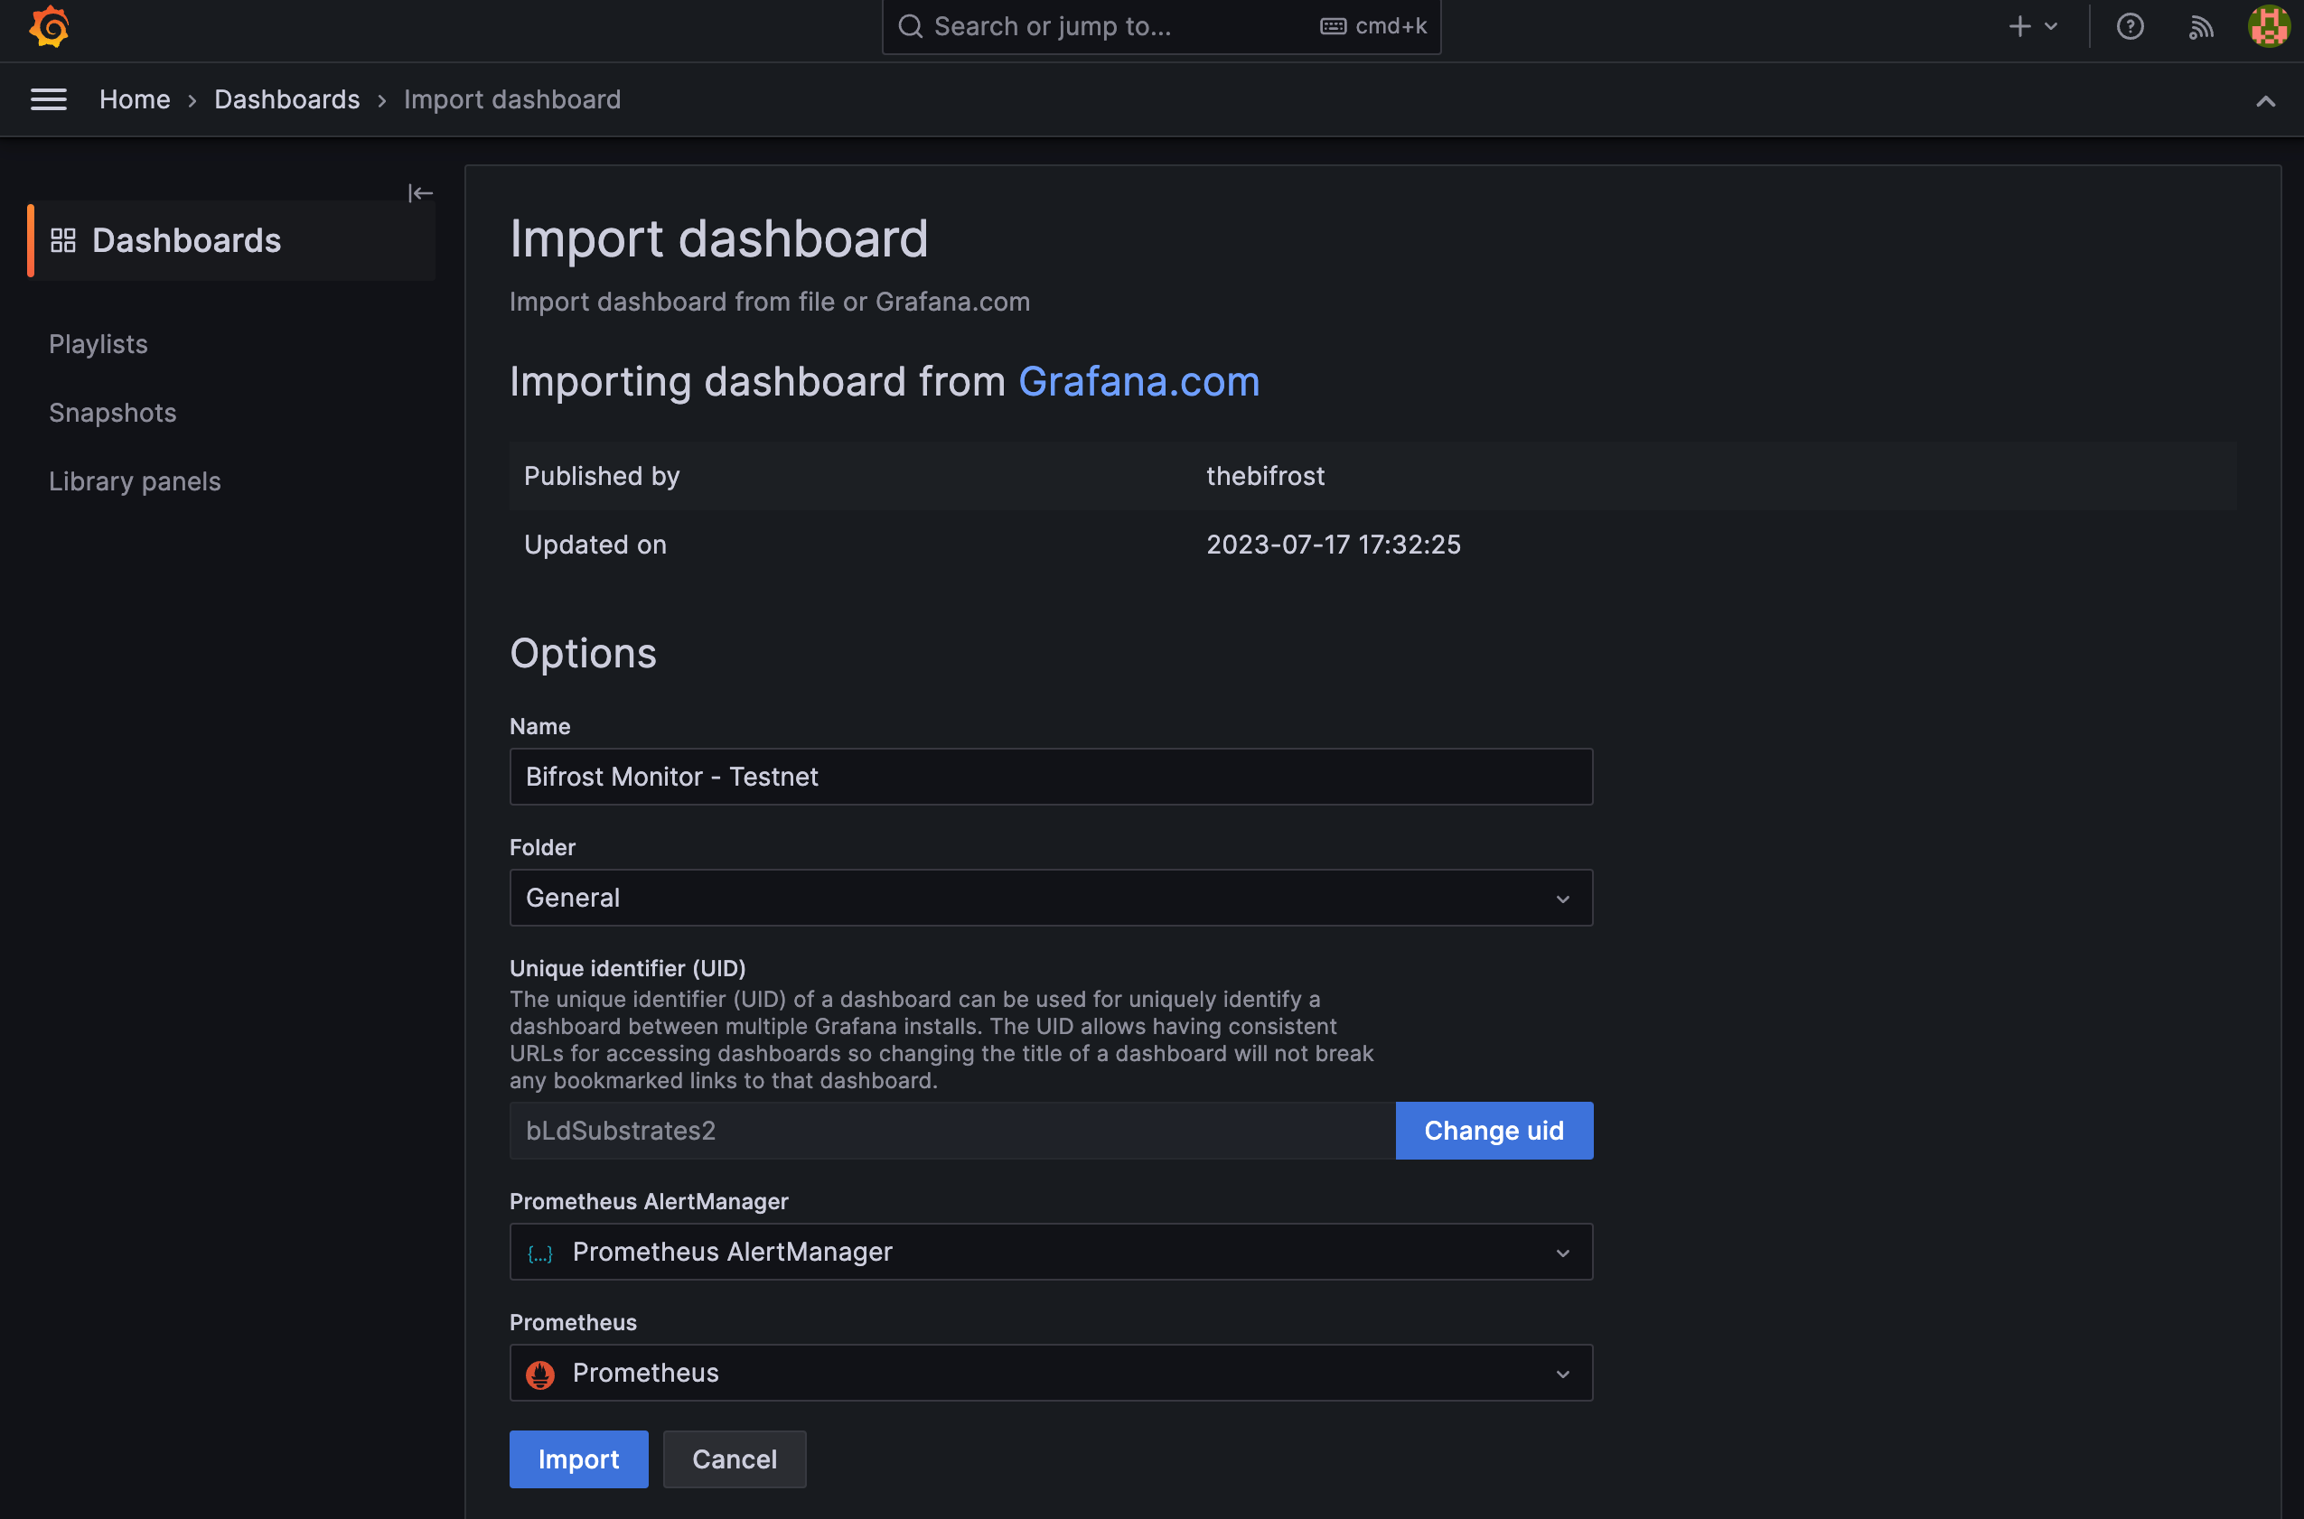Viewport: 2304px width, 1519px height.
Task: Click the help question mark icon
Action: [x=2130, y=26]
